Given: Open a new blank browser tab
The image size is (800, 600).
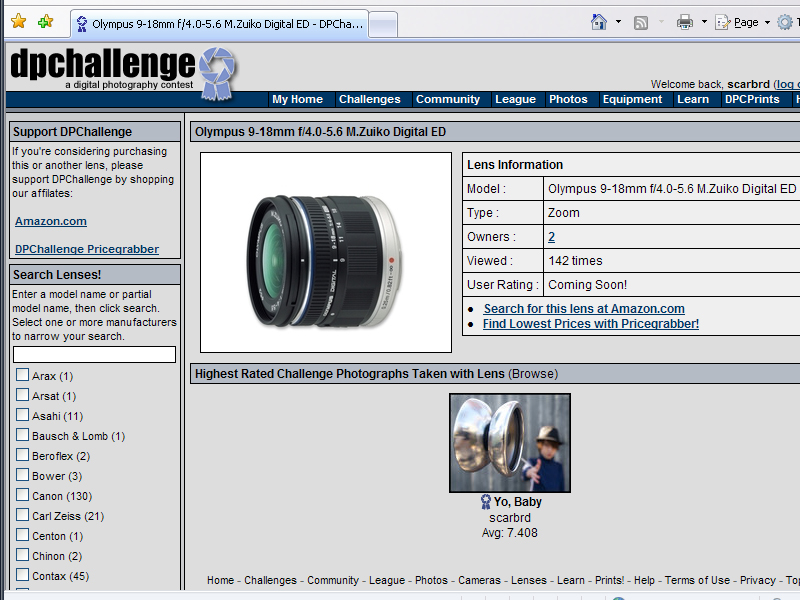Looking at the screenshot, I should (383, 24).
